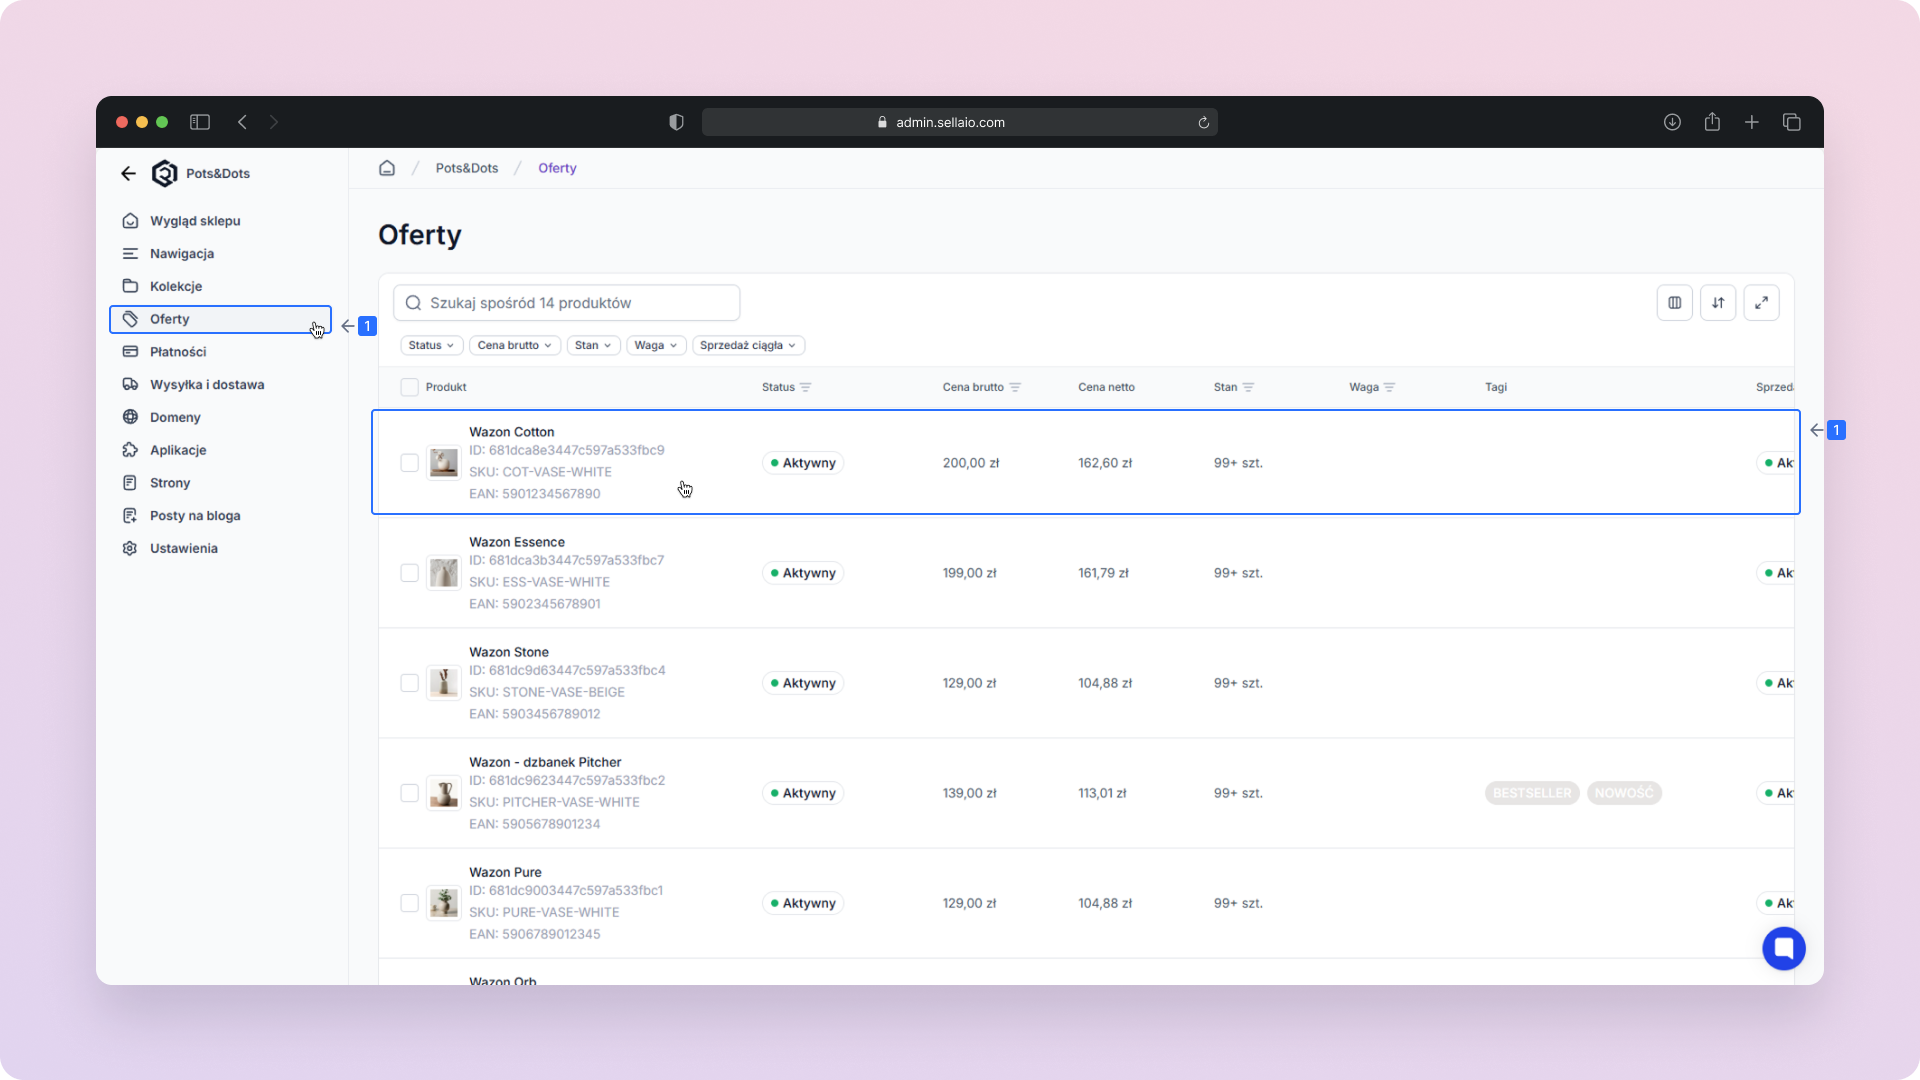Viewport: 1920px width, 1080px height.
Task: Check the Wazon - dzbanek Pitcher checkbox
Action: [409, 793]
